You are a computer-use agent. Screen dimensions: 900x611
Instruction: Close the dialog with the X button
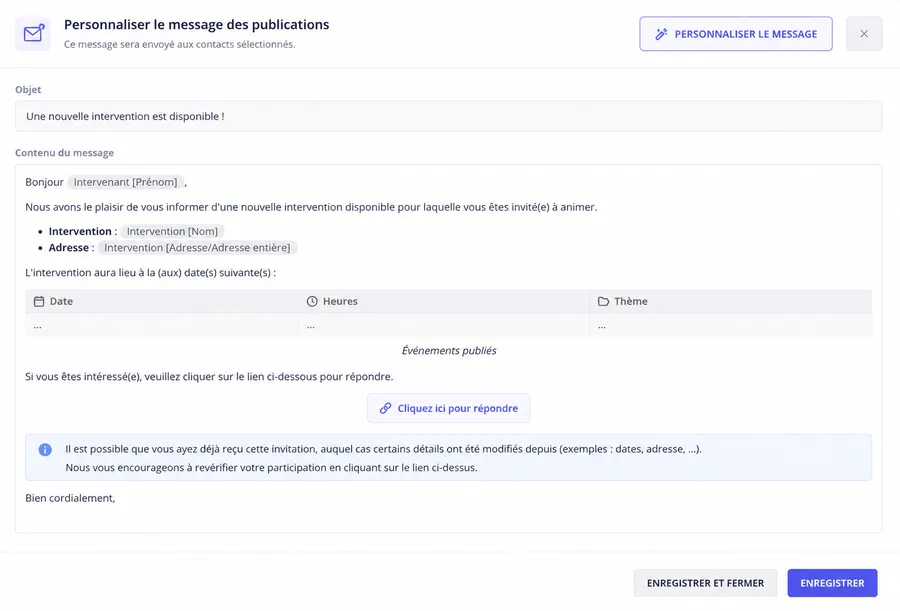coord(864,34)
